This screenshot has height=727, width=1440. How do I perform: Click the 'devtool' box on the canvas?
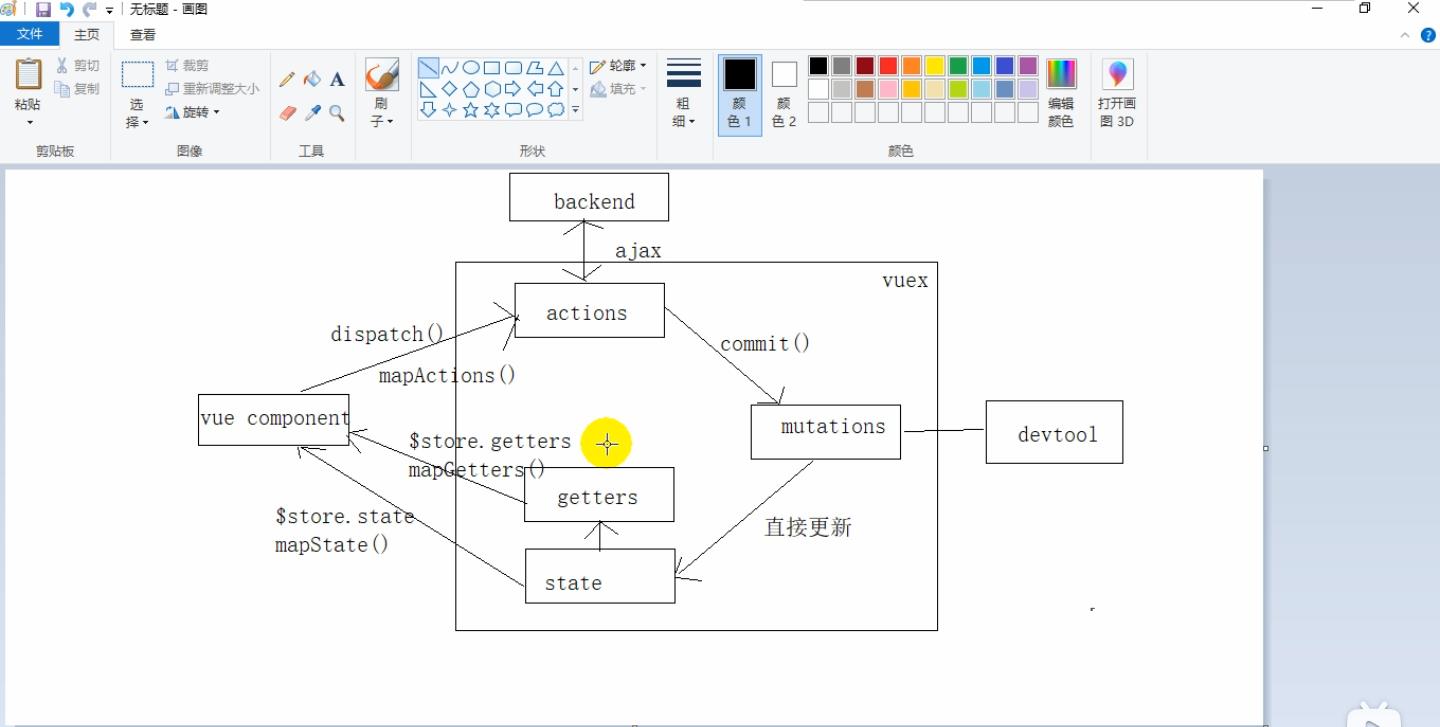[1054, 432]
